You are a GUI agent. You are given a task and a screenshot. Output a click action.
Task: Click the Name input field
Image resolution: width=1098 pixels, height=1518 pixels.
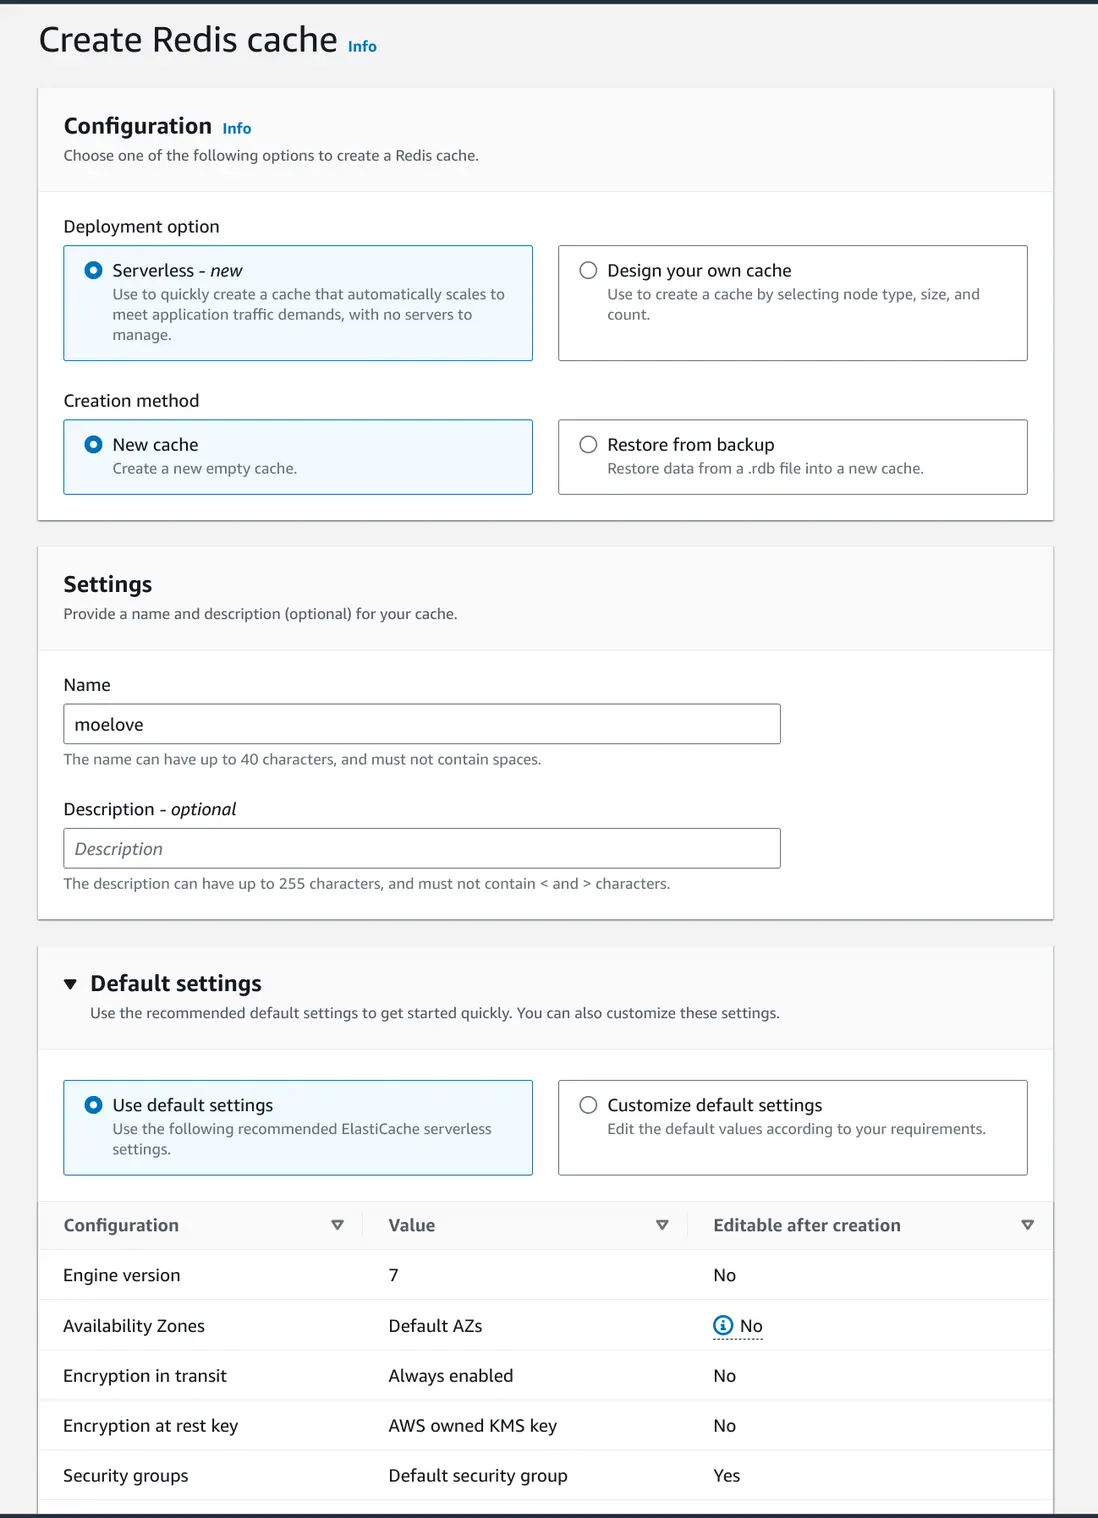point(421,724)
